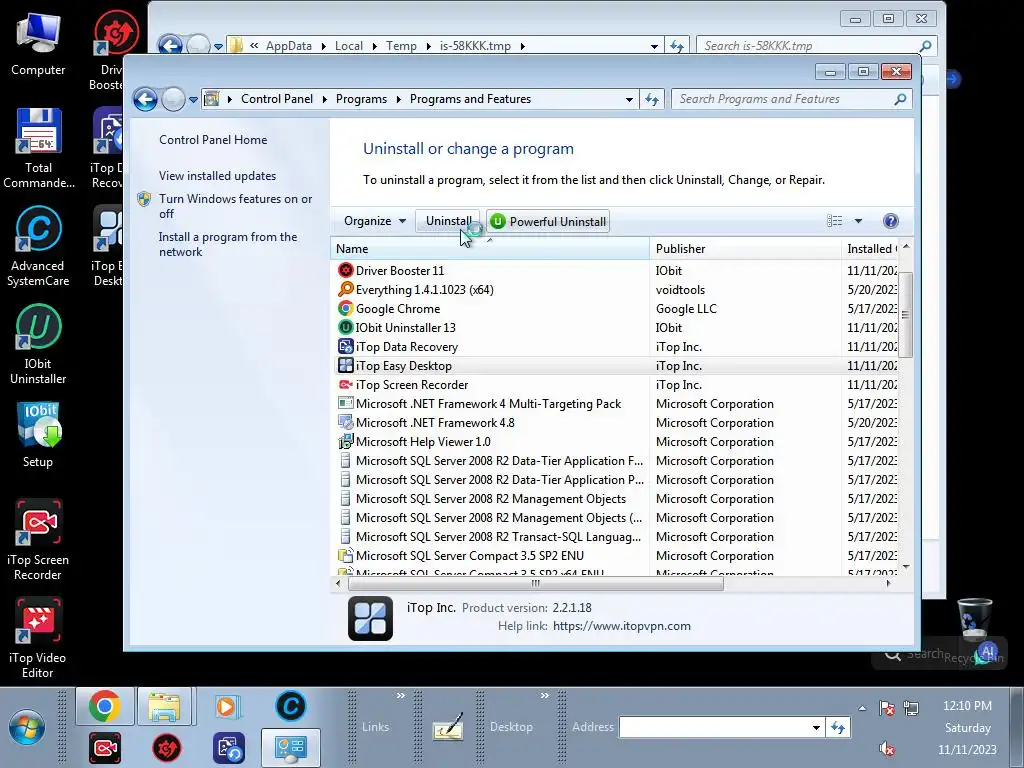
Task: Open Advanced SystemCare desktop shortcut
Action: tap(38, 247)
